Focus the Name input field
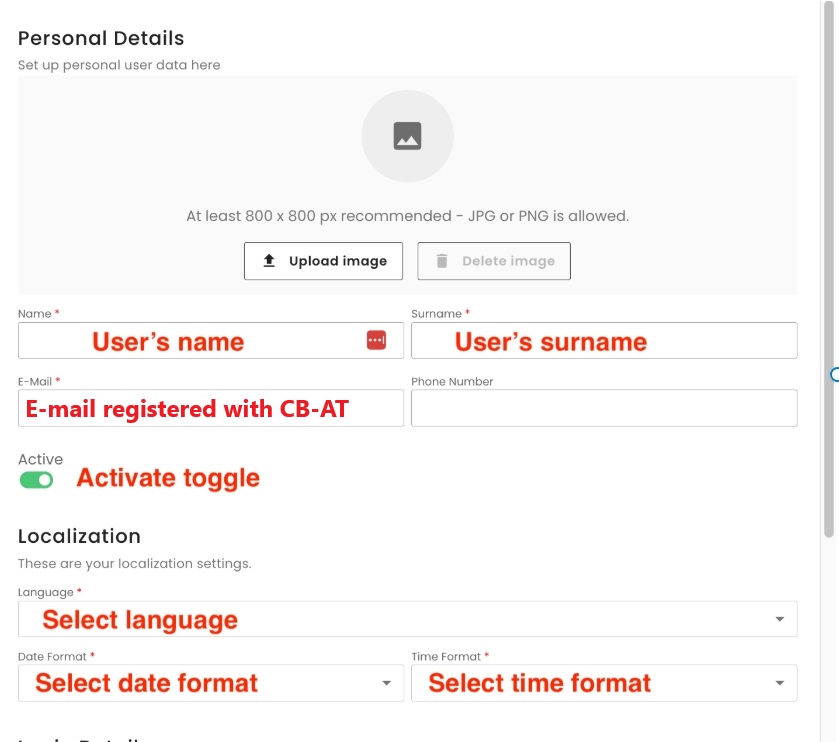Image resolution: width=839 pixels, height=742 pixels. (x=190, y=341)
